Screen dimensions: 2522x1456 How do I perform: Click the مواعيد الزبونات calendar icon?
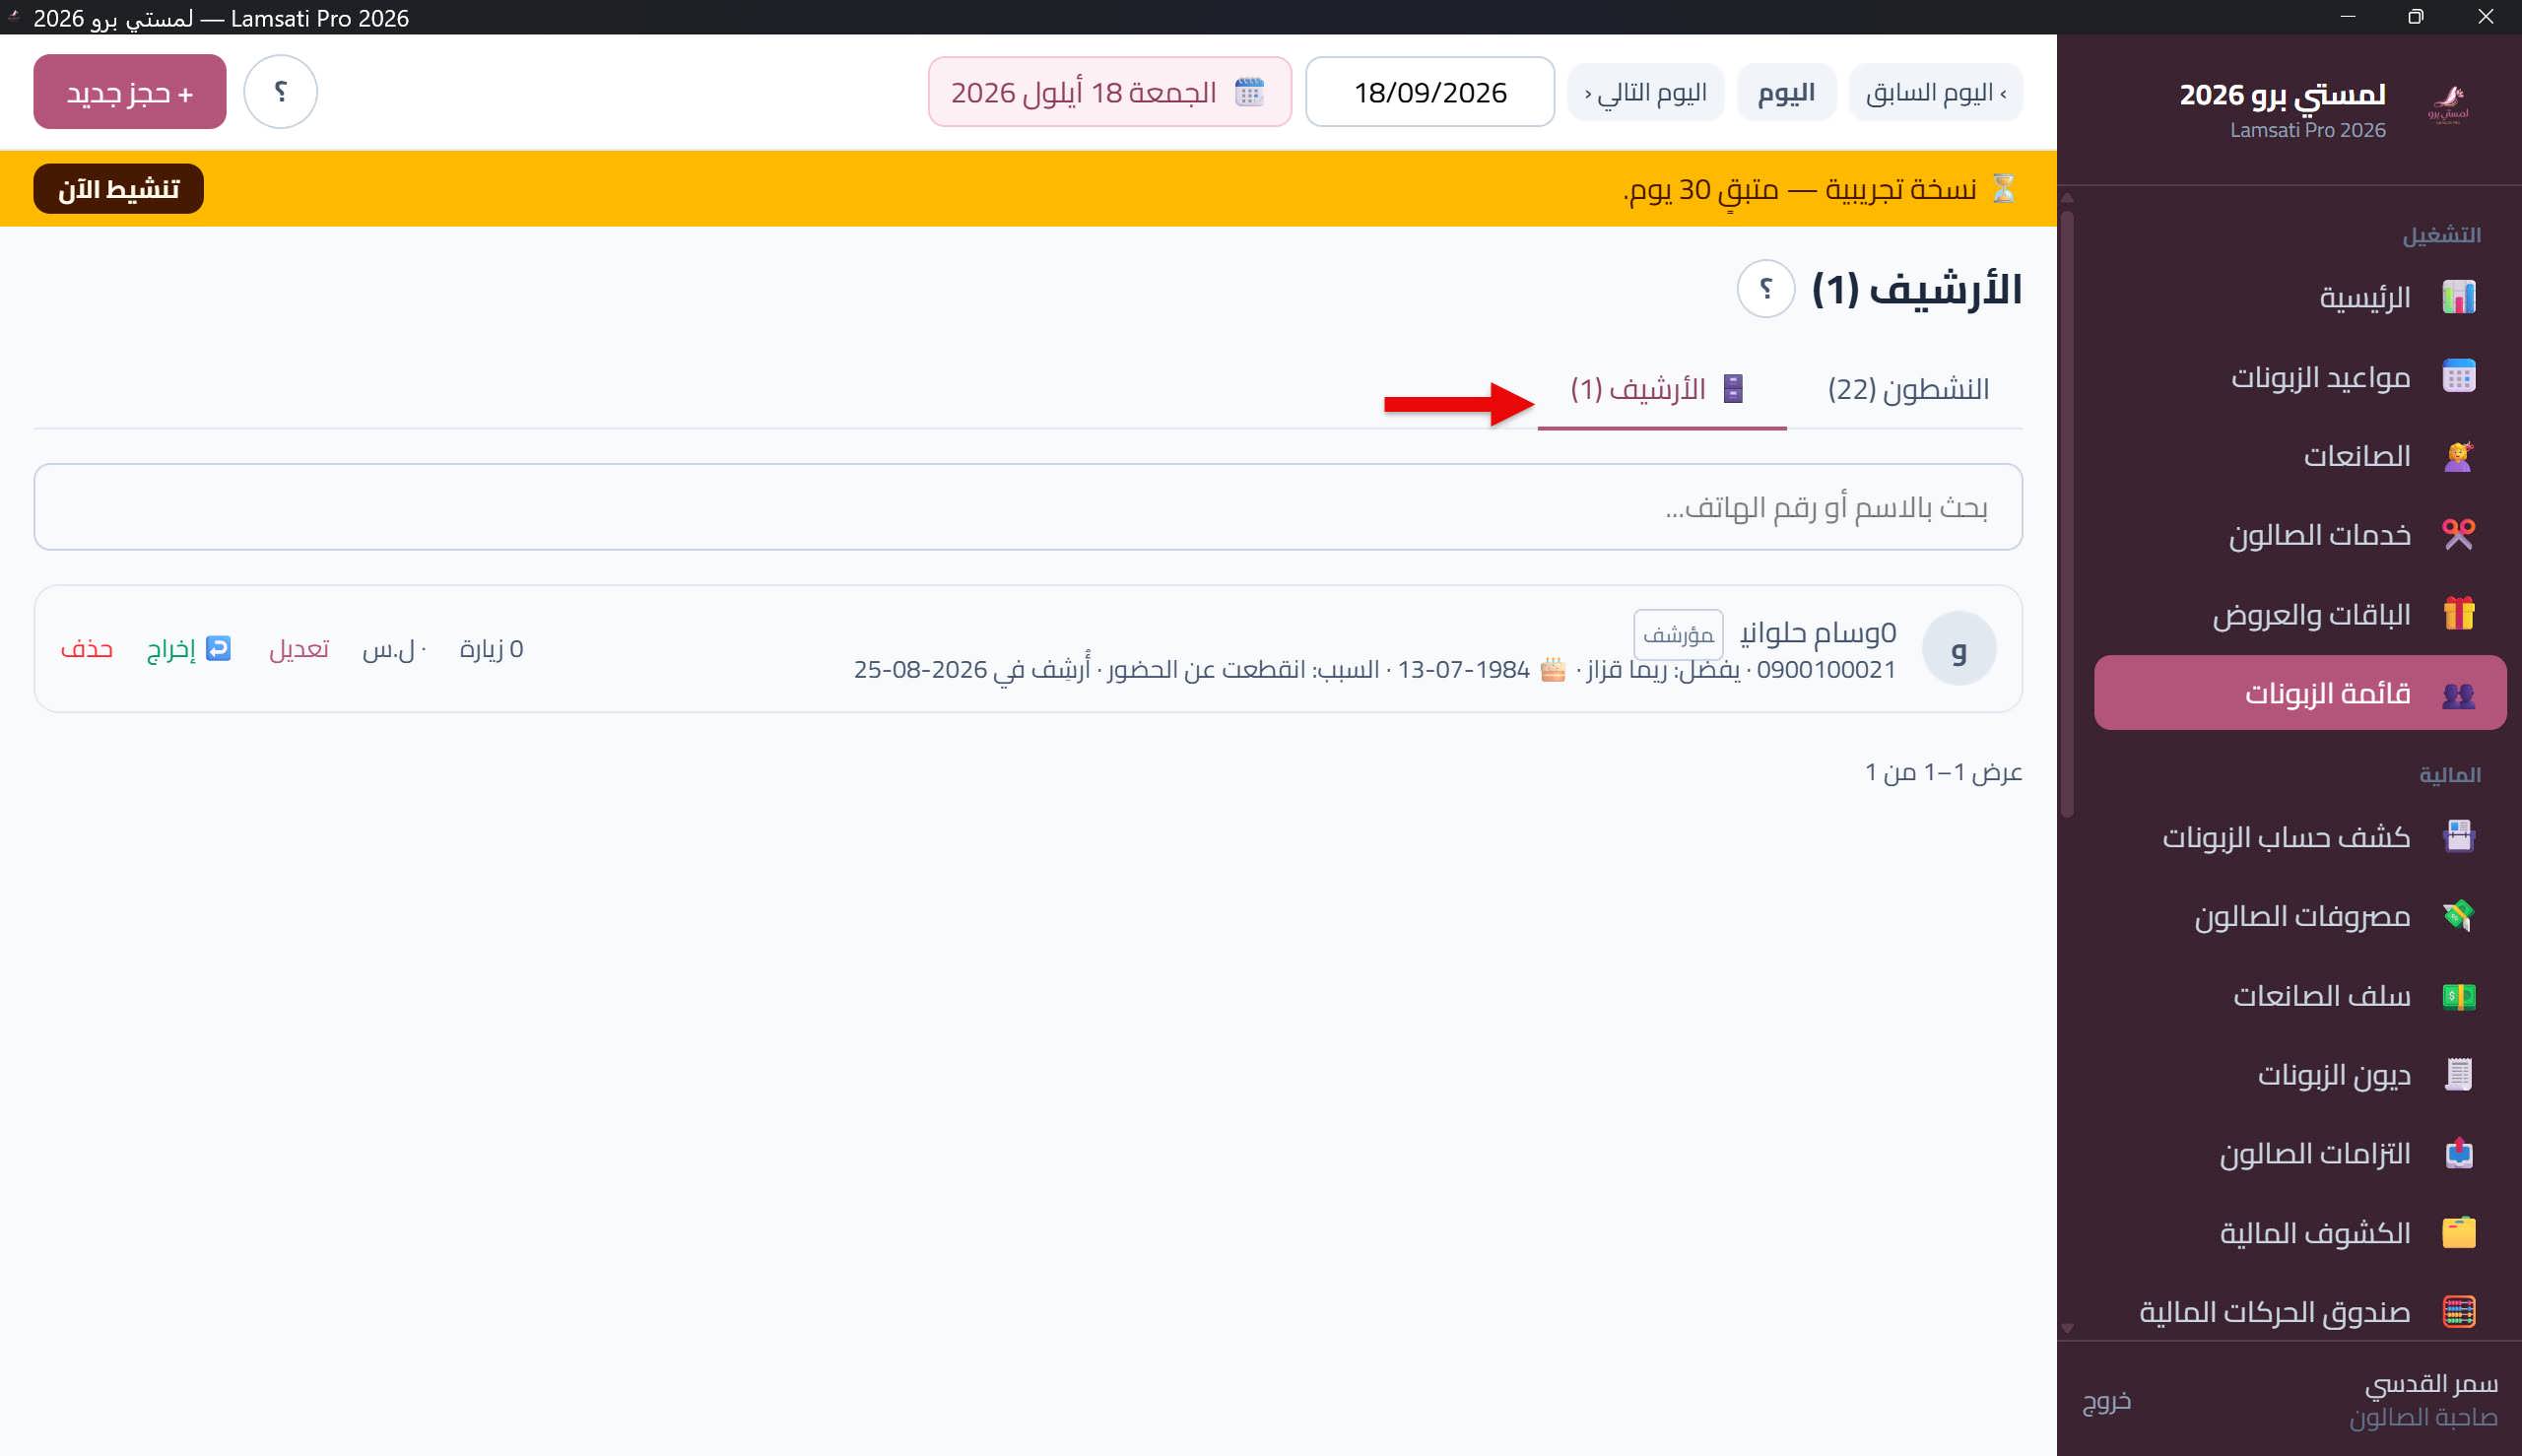pyautogui.click(x=2458, y=376)
